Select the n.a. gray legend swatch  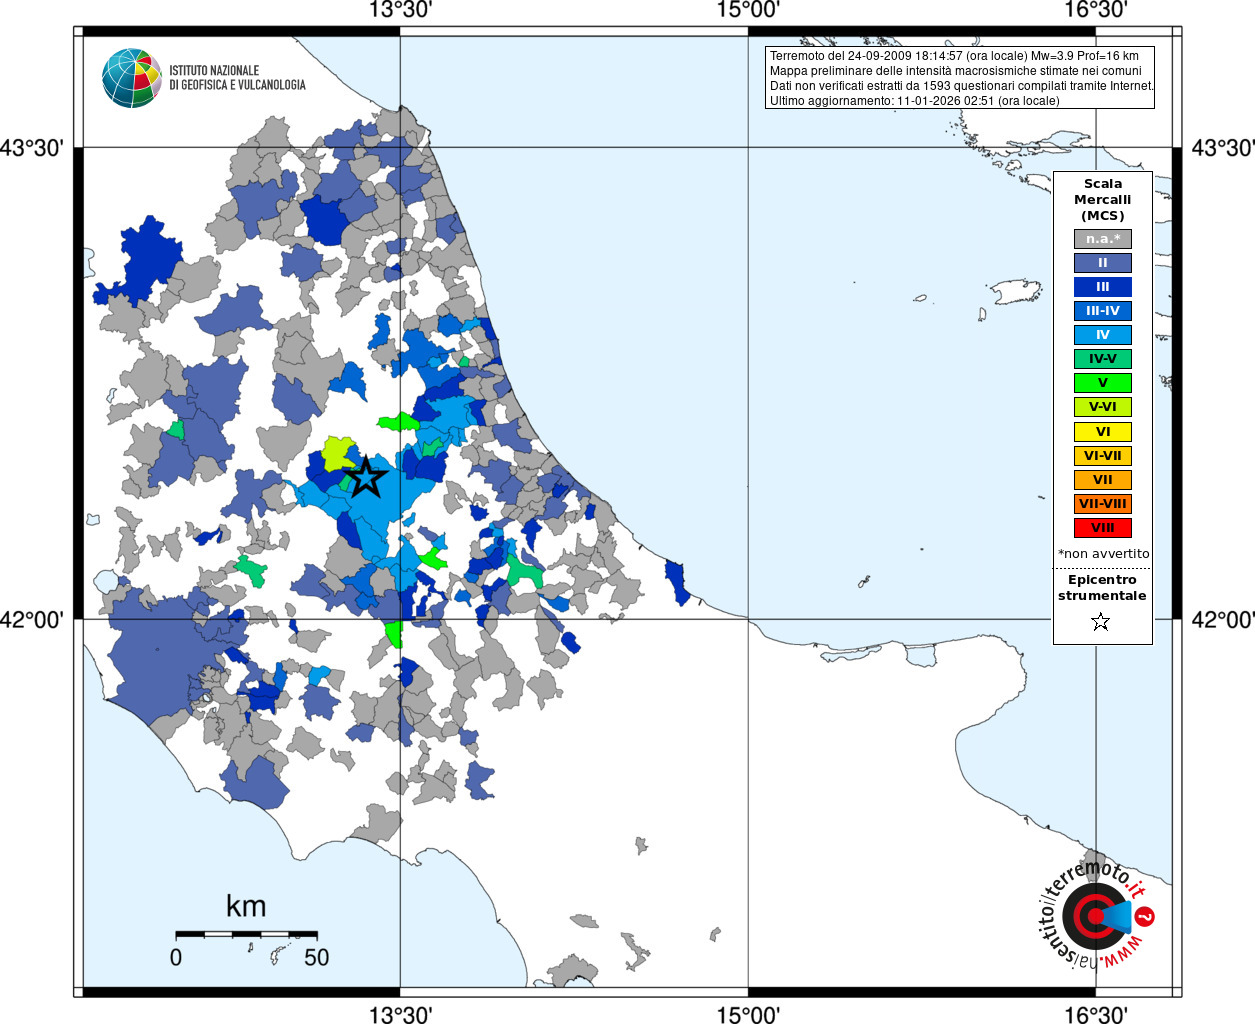[1103, 239]
